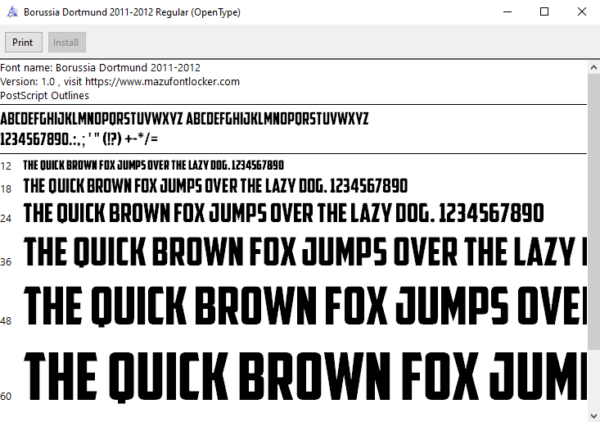Click the '60' size label
600x422 pixels.
(6, 396)
